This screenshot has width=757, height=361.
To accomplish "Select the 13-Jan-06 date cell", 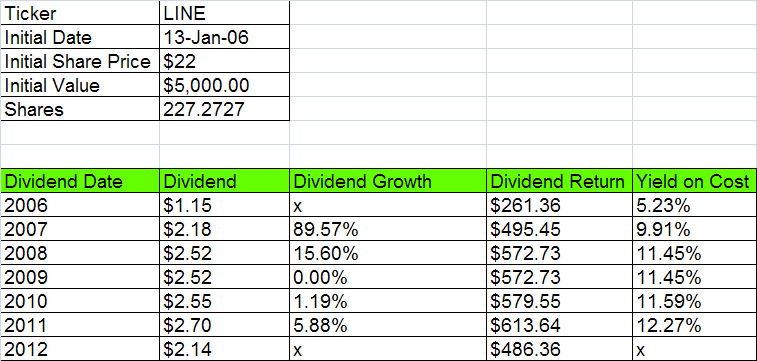I will point(224,37).
